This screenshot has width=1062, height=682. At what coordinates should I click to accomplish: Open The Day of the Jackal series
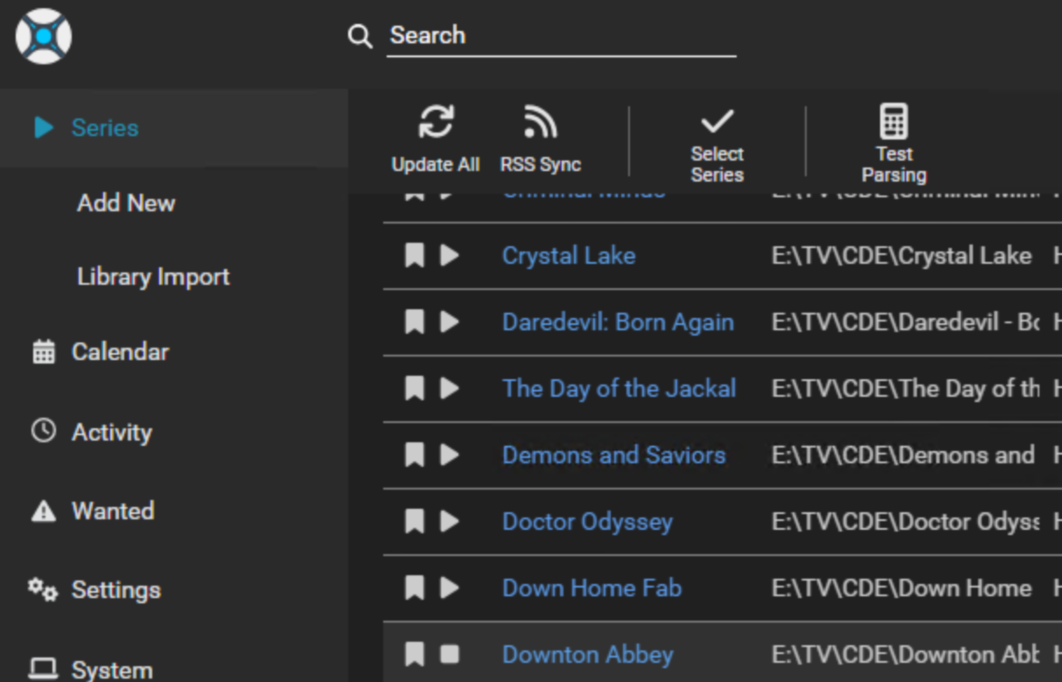(x=618, y=388)
